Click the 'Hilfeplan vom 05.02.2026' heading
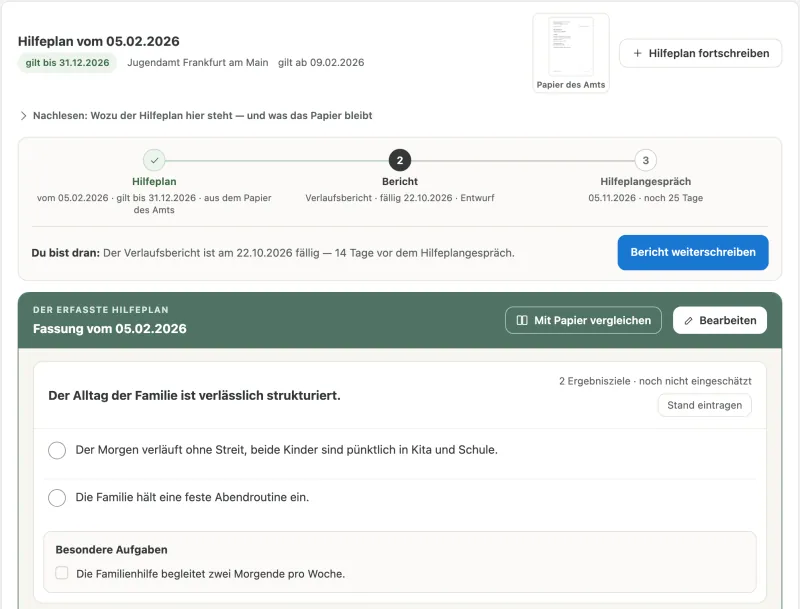Viewport: 800px width, 609px height. 98,41
